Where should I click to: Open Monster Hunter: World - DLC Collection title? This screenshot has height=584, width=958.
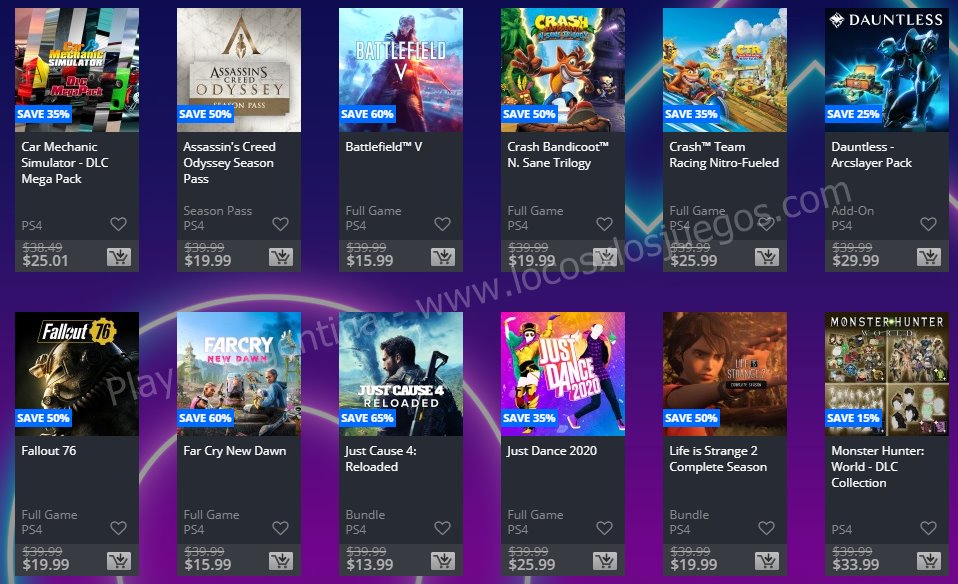tap(877, 467)
